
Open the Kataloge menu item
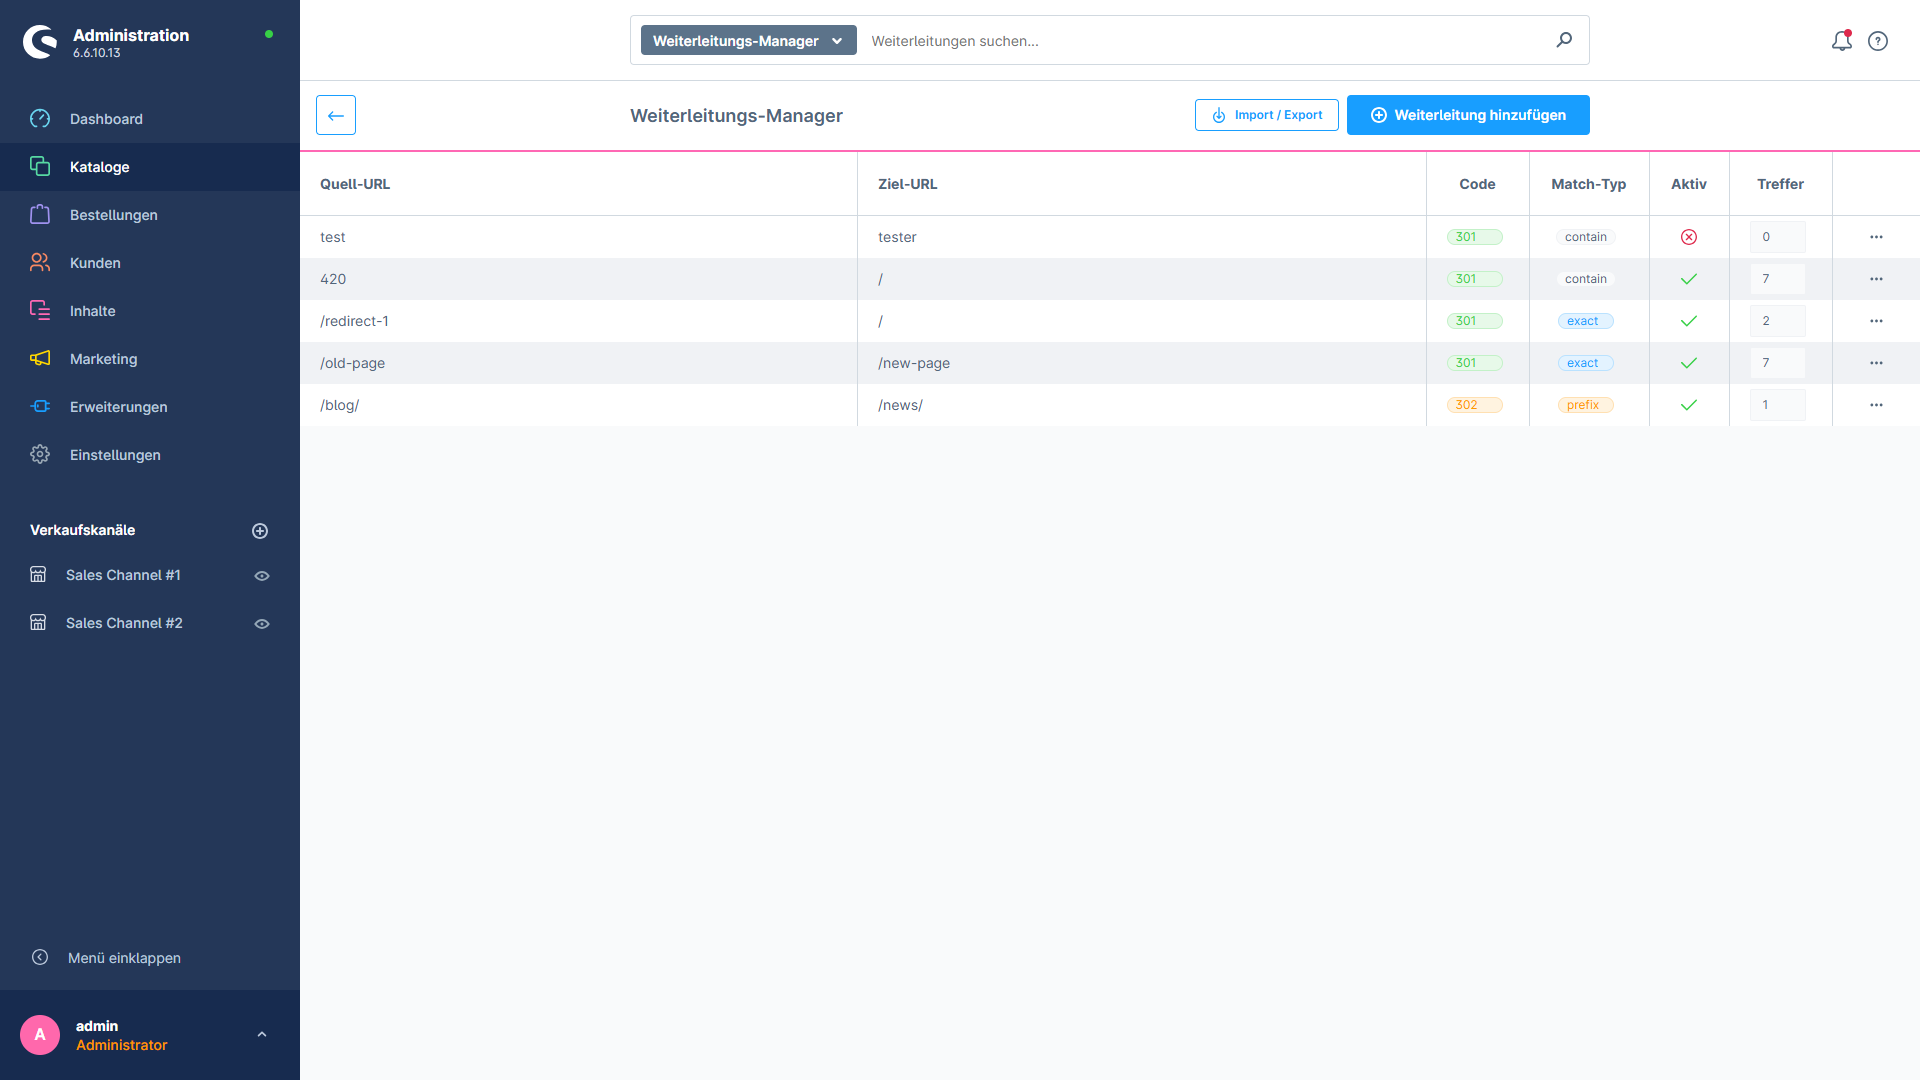pos(150,167)
